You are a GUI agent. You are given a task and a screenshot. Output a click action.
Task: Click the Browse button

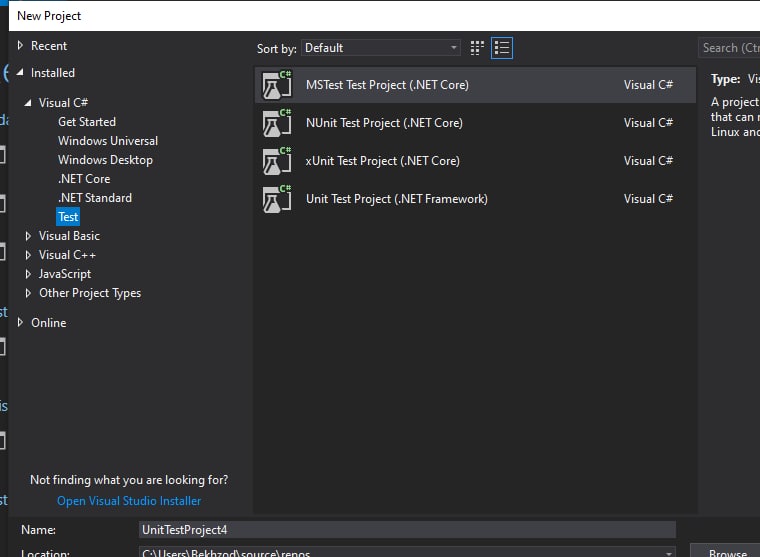pyautogui.click(x=726, y=552)
